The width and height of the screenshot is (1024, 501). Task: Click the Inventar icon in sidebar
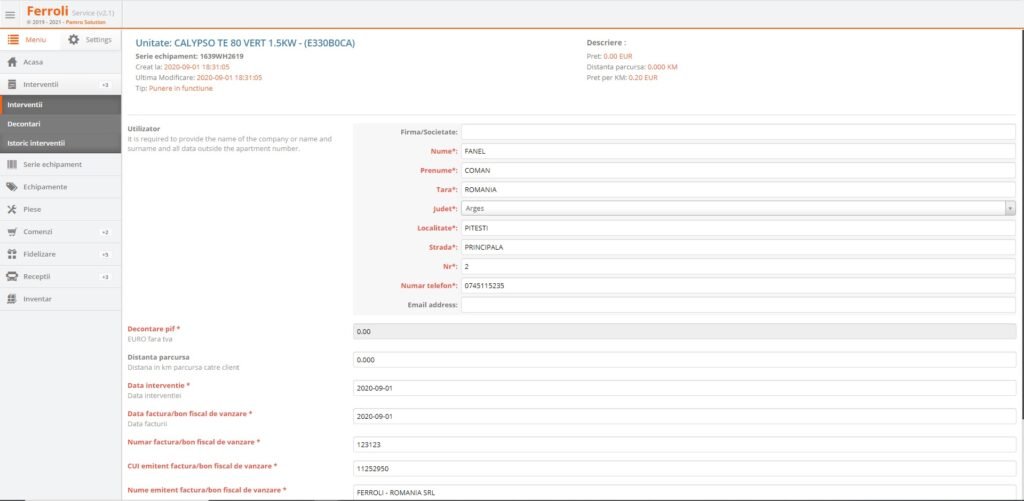tap(12, 299)
